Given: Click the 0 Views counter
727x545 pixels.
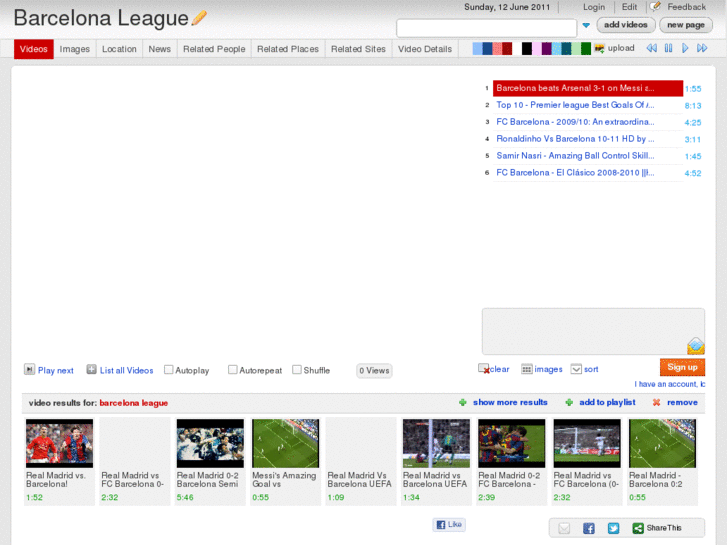Looking at the screenshot, I should pos(374,371).
